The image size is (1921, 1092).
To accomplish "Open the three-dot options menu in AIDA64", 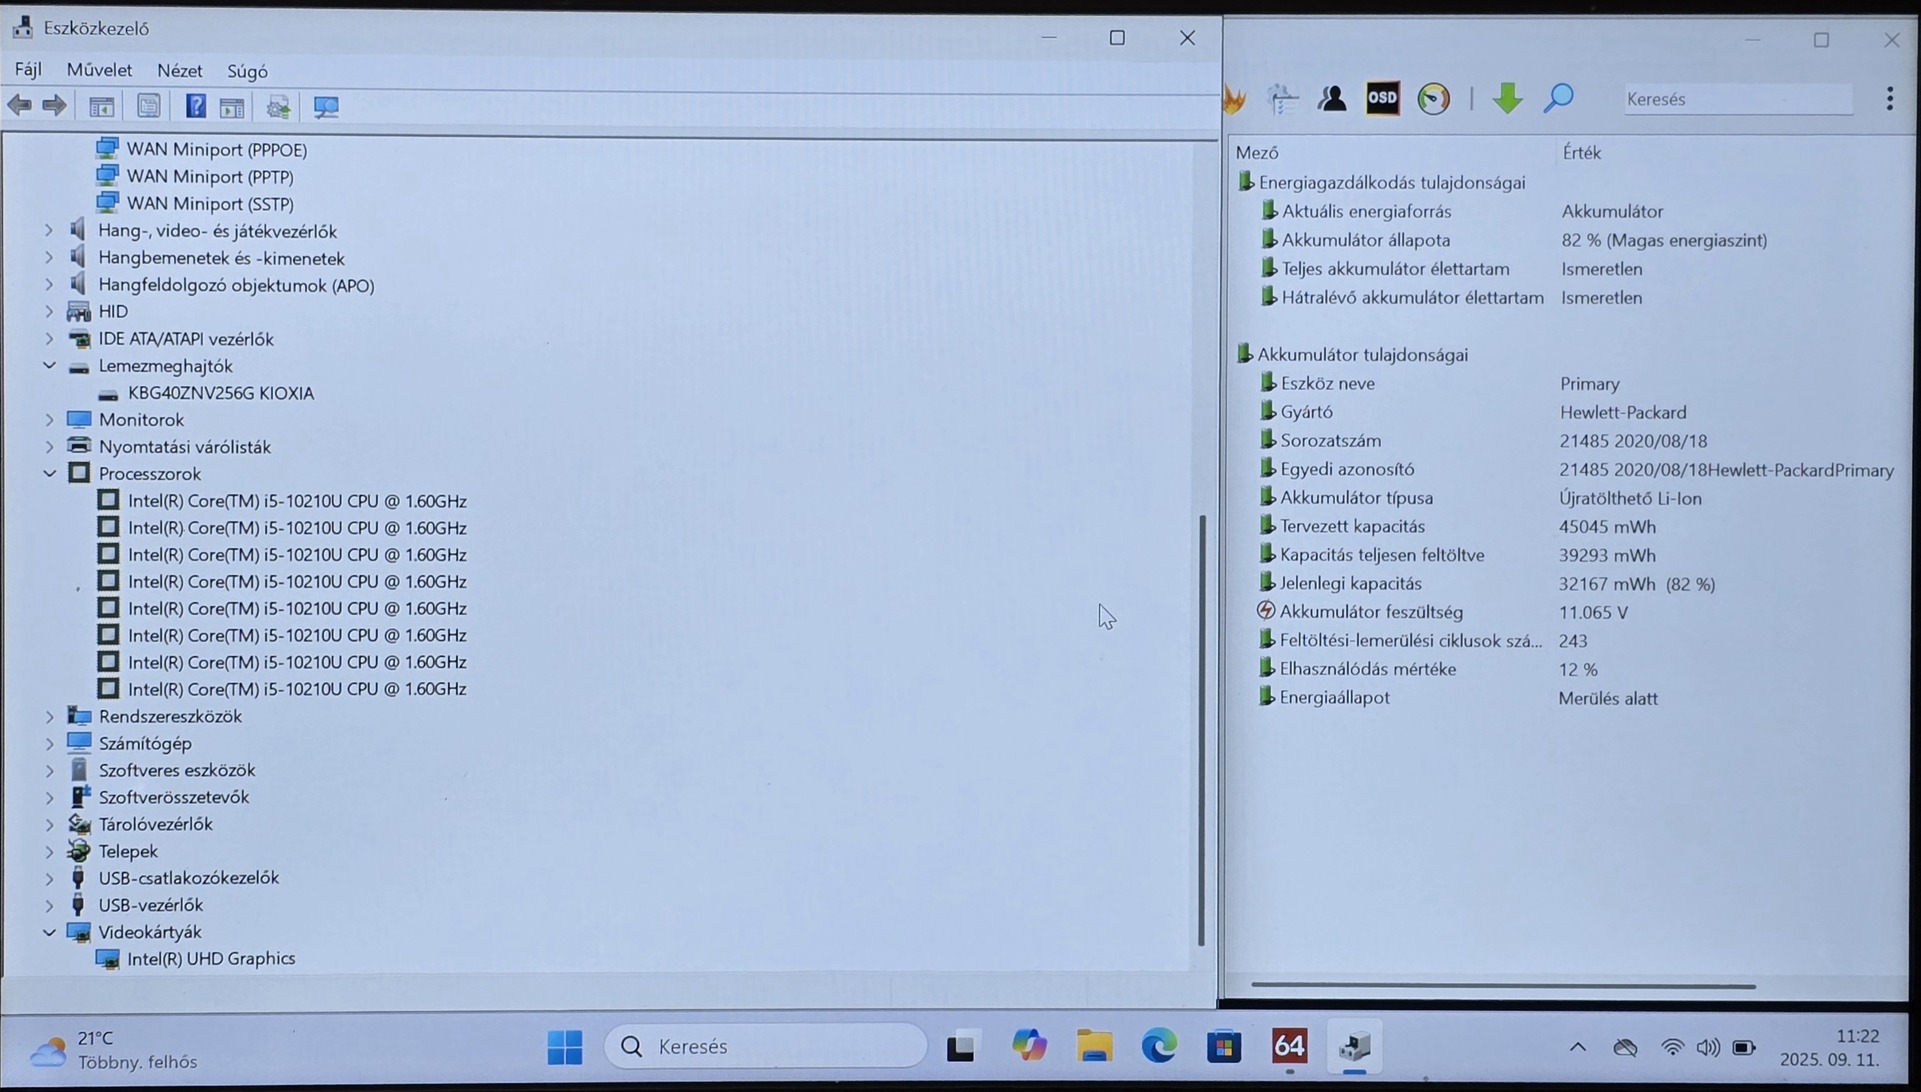I will point(1889,98).
